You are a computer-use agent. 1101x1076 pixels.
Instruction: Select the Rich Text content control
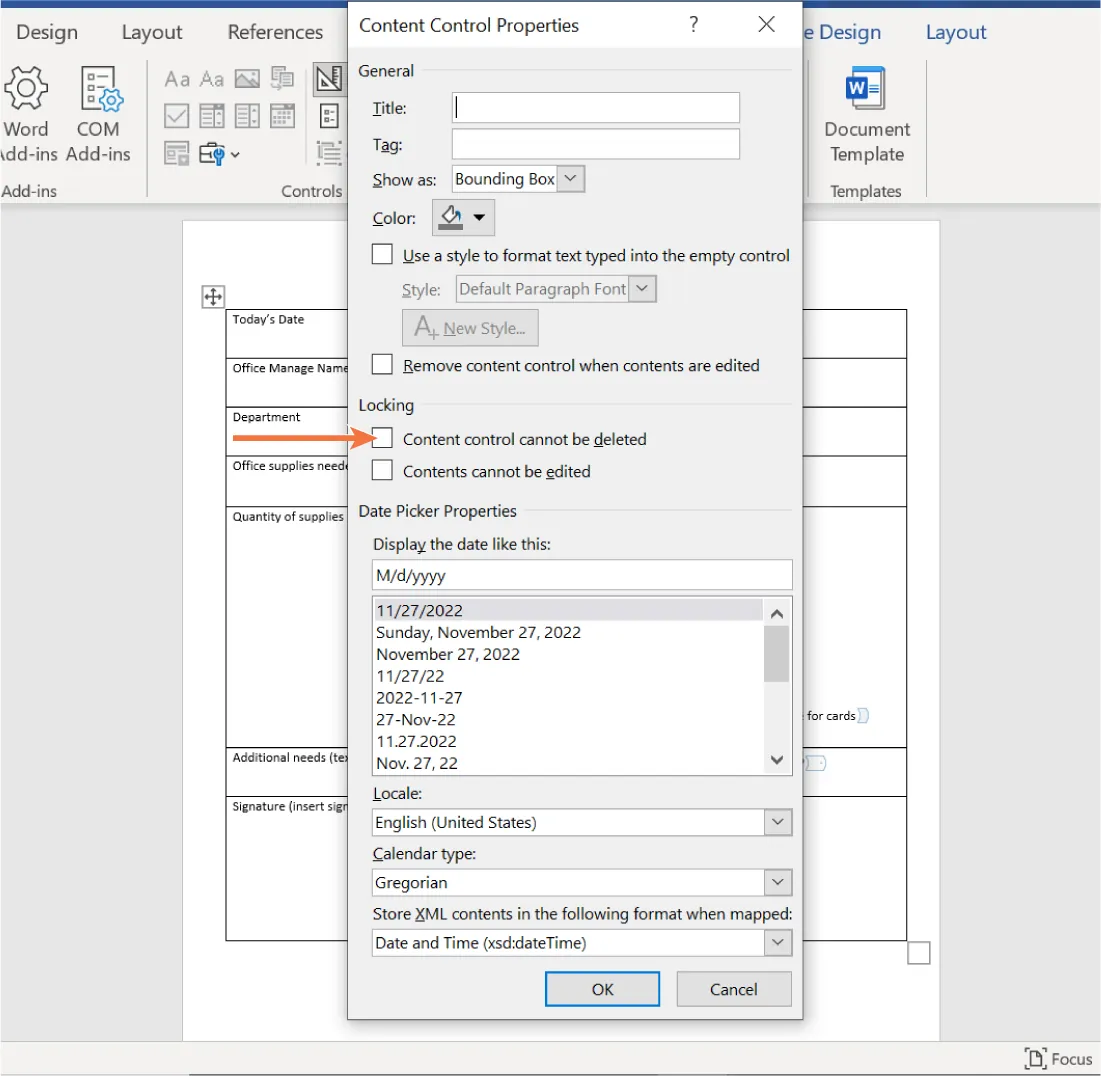[x=178, y=78]
